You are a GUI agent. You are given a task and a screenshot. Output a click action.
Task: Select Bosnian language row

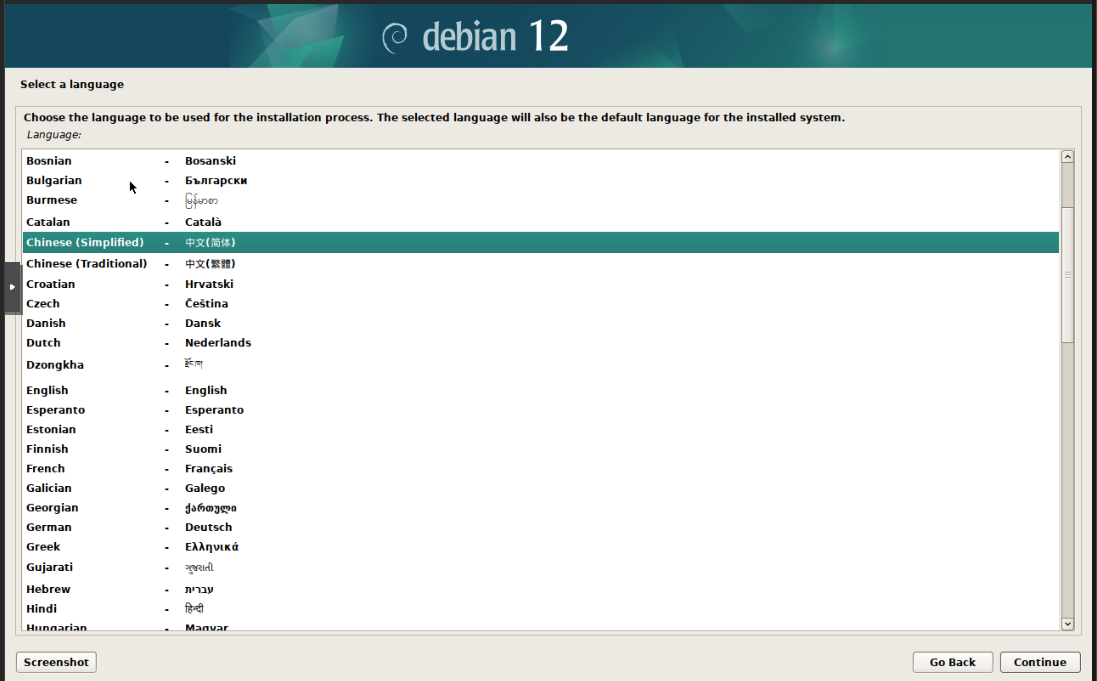(541, 161)
